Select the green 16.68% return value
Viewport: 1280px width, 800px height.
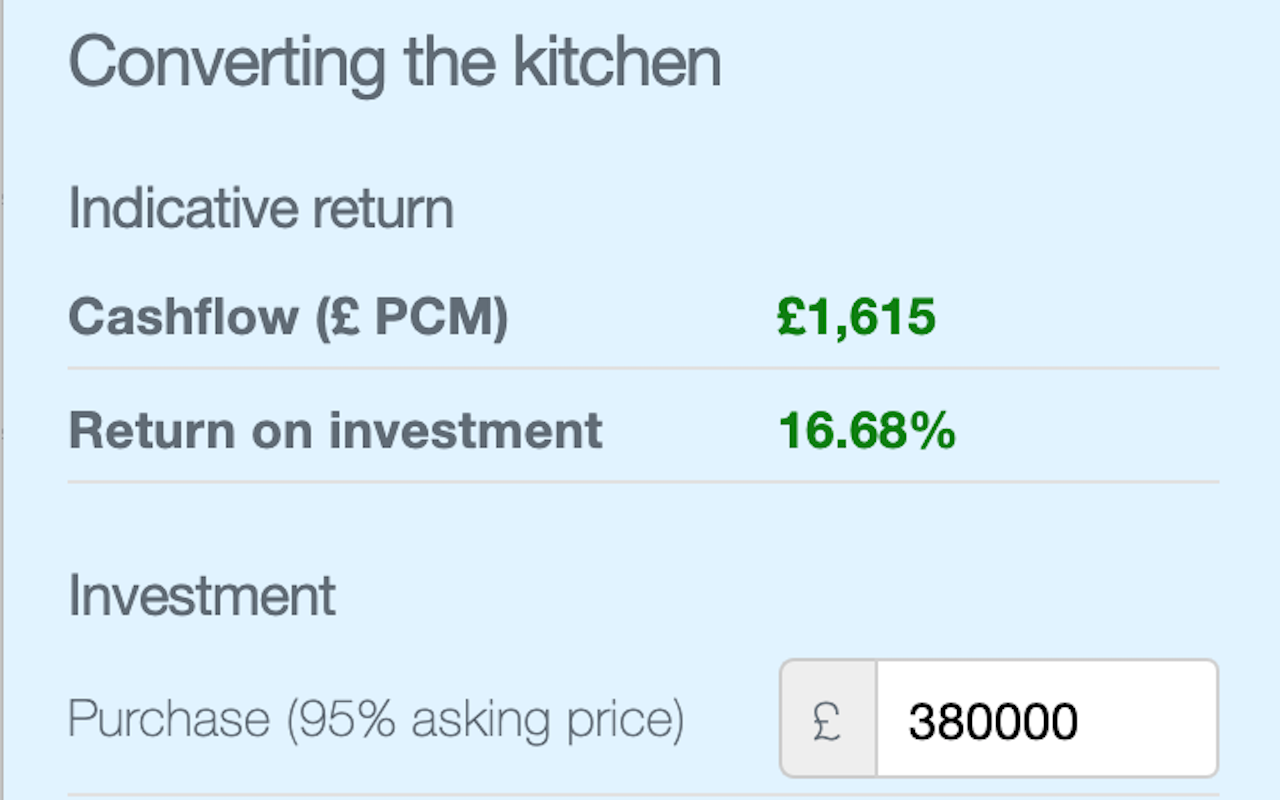click(866, 430)
